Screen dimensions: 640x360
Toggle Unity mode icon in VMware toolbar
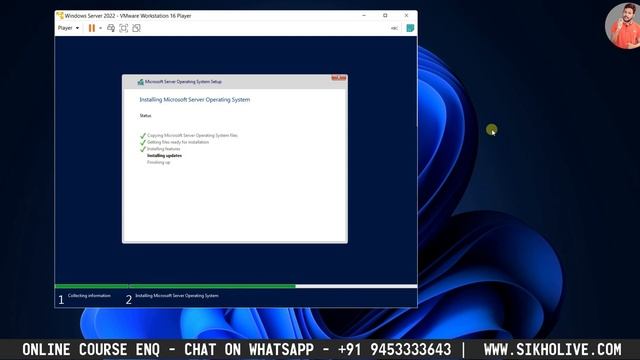(x=136, y=28)
